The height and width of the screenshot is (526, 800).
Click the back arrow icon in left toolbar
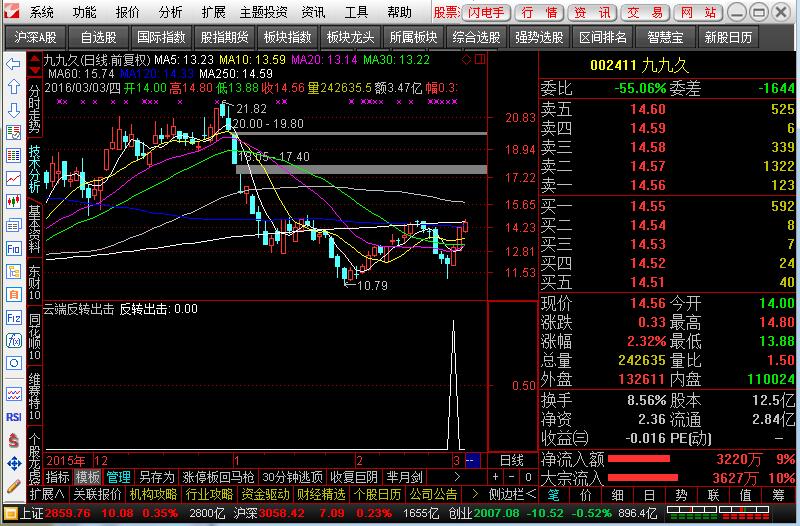click(x=13, y=63)
